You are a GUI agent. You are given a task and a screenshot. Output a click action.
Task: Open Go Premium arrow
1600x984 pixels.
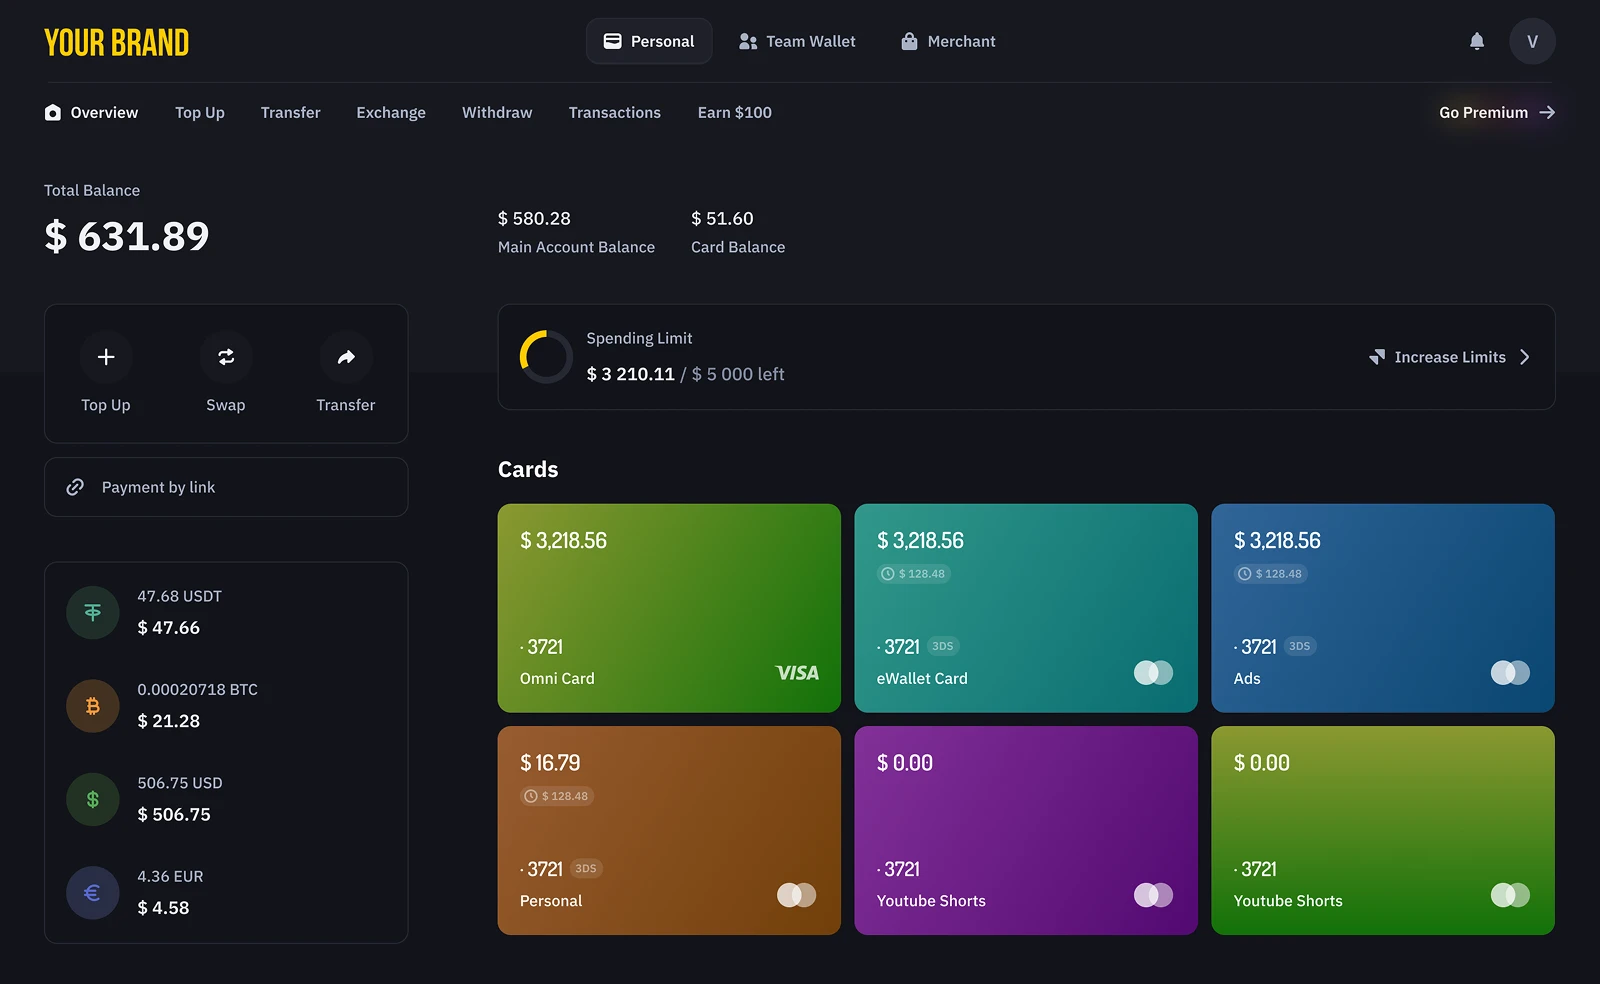(x=1547, y=112)
